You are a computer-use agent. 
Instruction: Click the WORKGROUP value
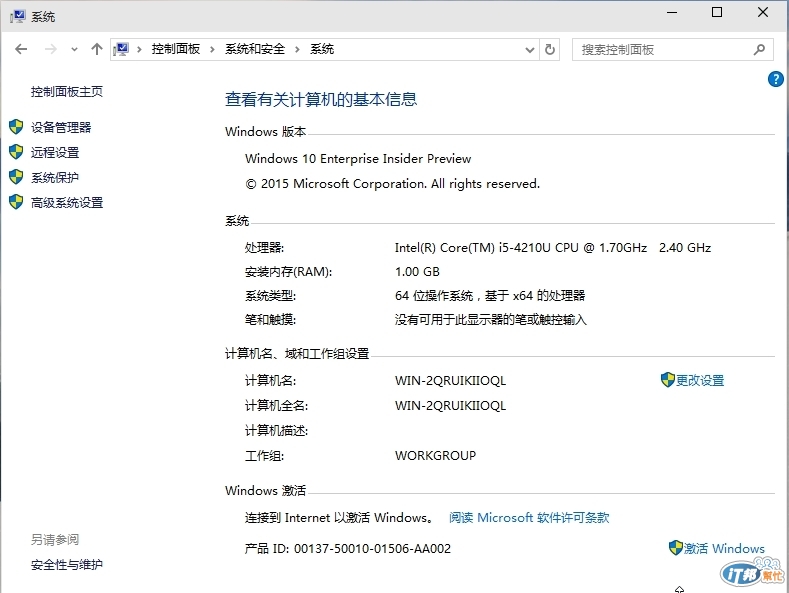pos(435,456)
